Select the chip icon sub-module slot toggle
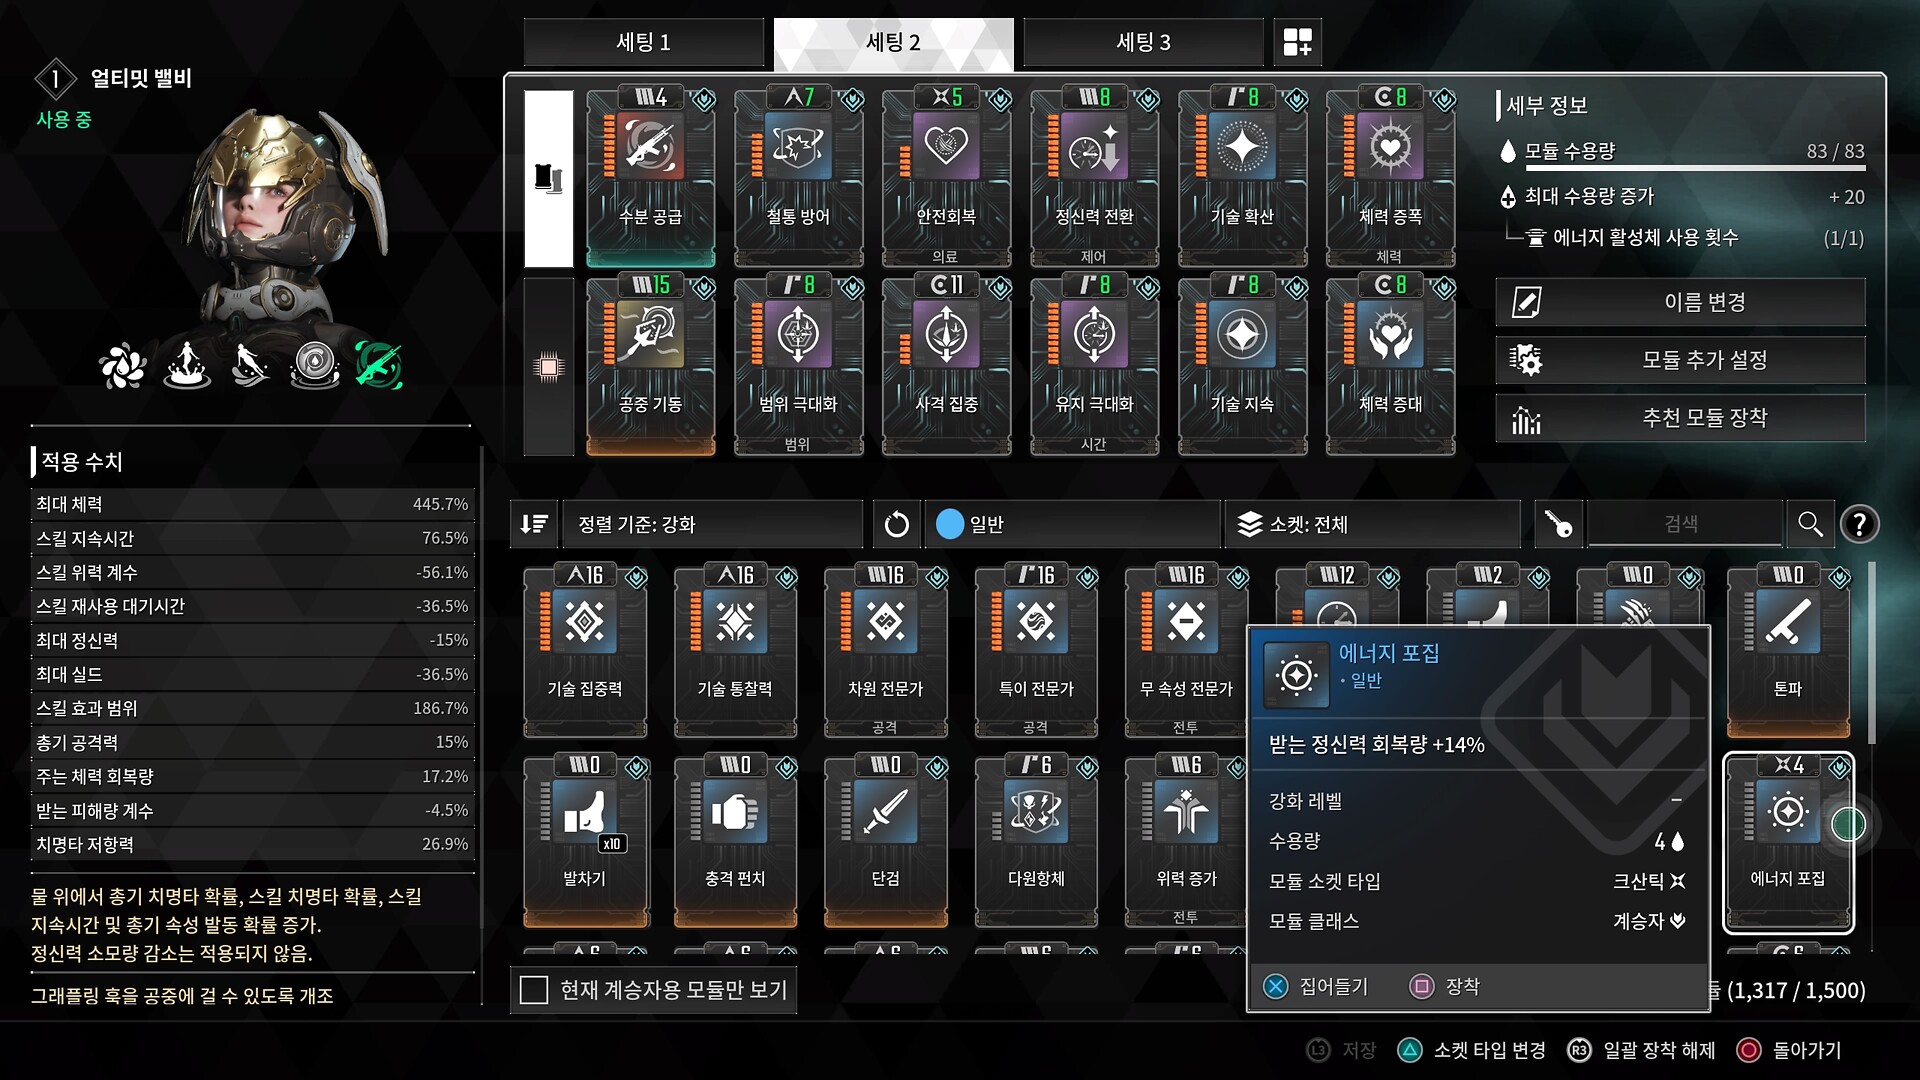1920x1080 pixels. (548, 367)
